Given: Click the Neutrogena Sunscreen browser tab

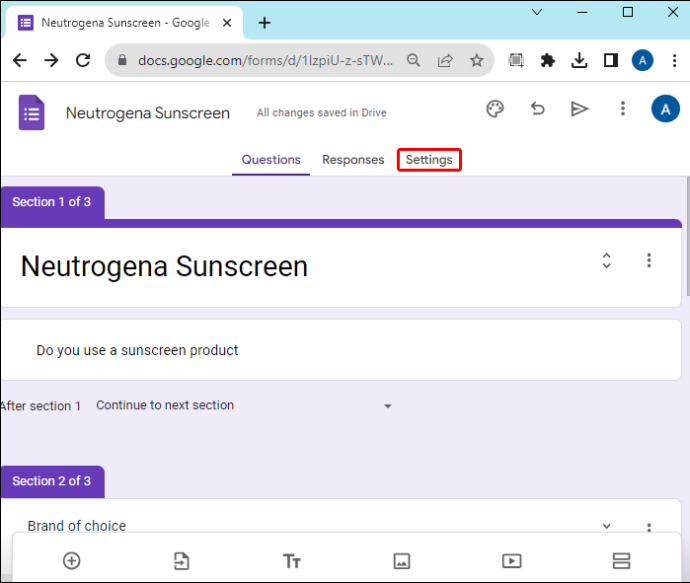Looking at the screenshot, I should tap(125, 22).
